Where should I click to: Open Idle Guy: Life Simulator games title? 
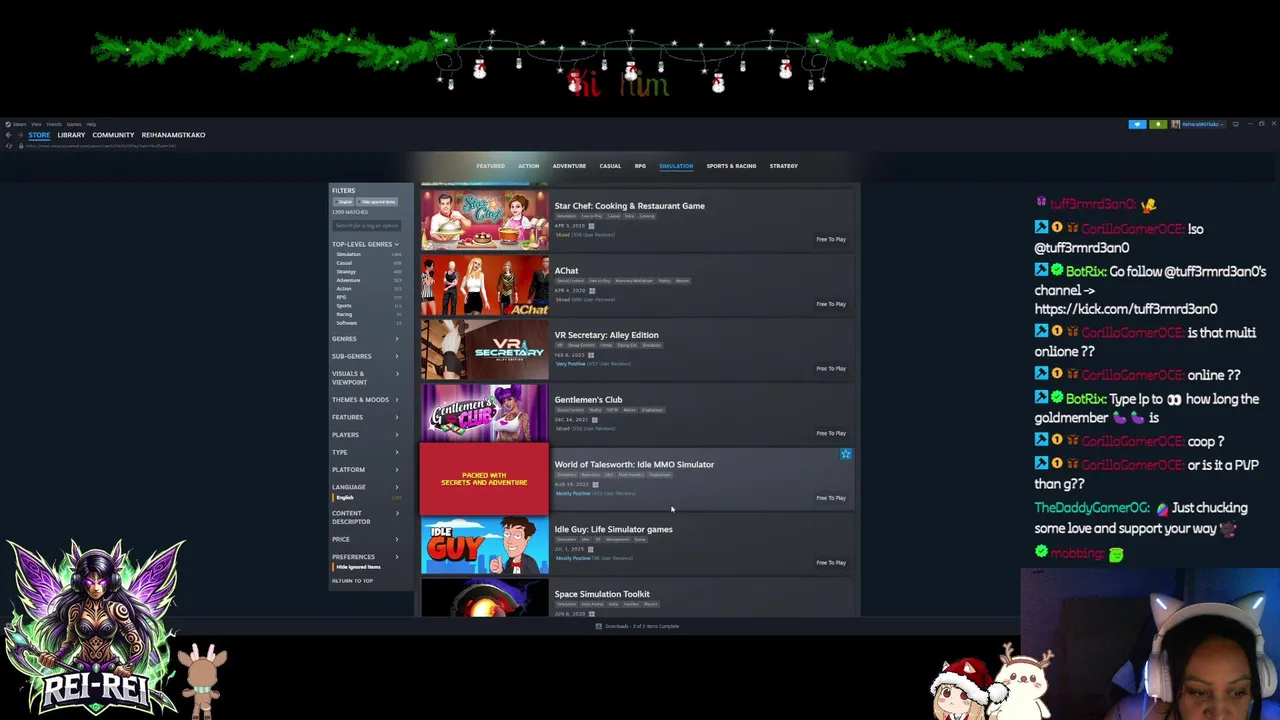coord(614,530)
